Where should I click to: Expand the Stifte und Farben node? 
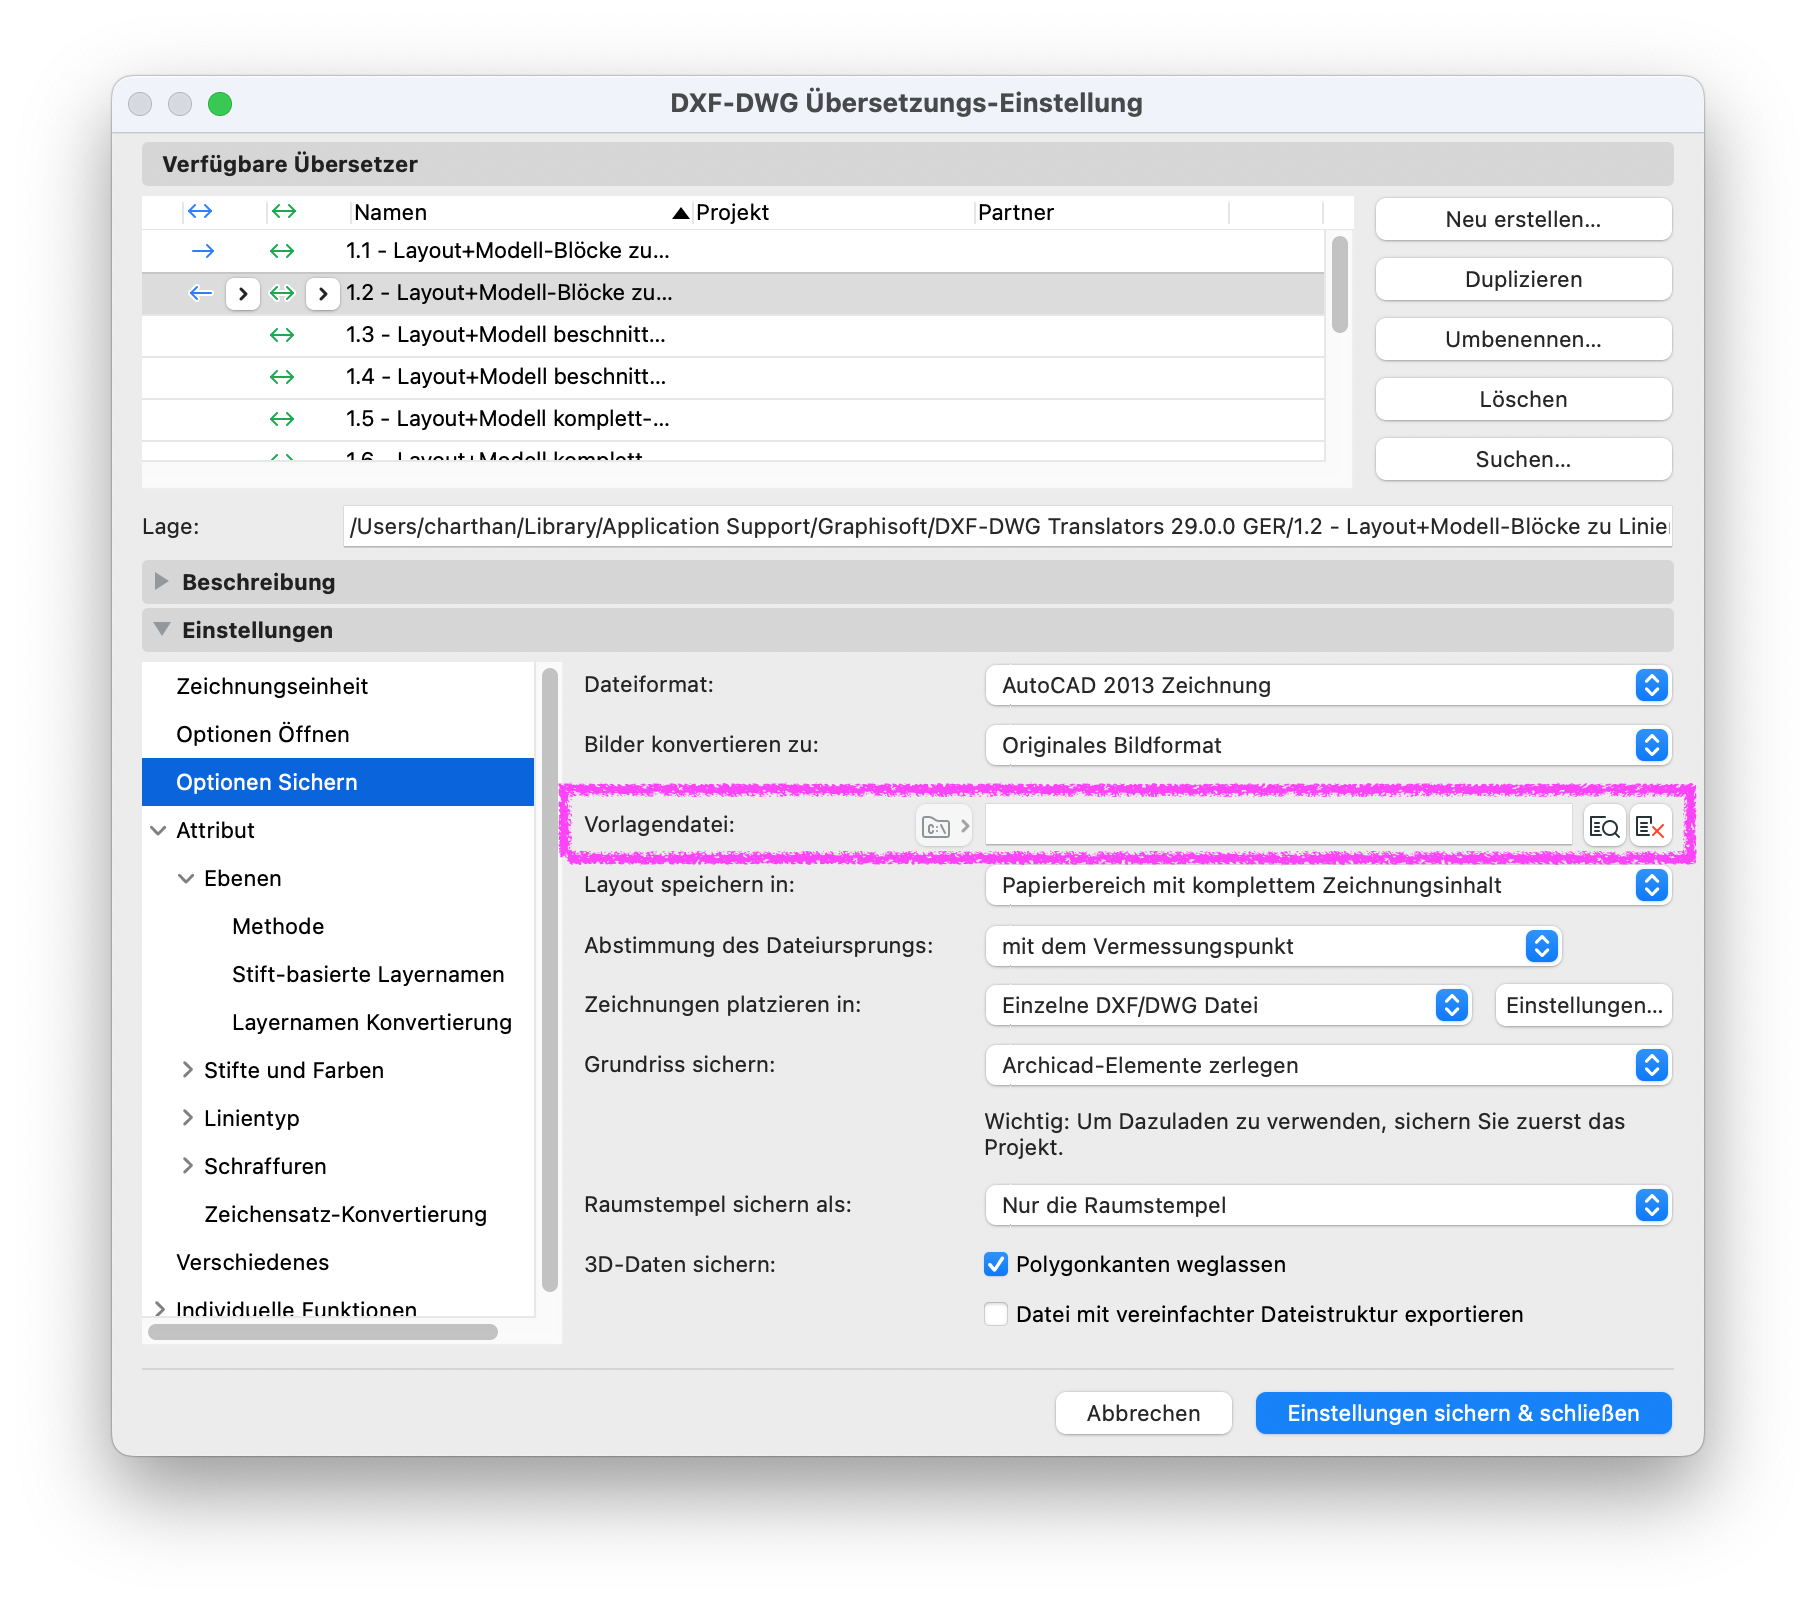coord(187,1070)
